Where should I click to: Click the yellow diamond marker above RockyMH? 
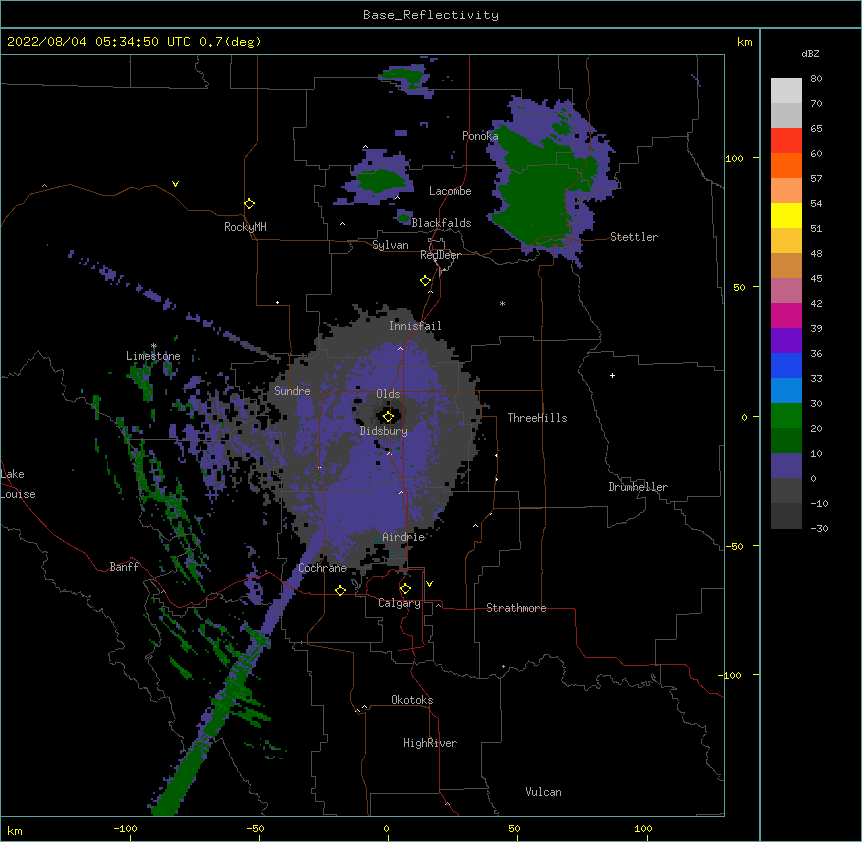coord(249,204)
